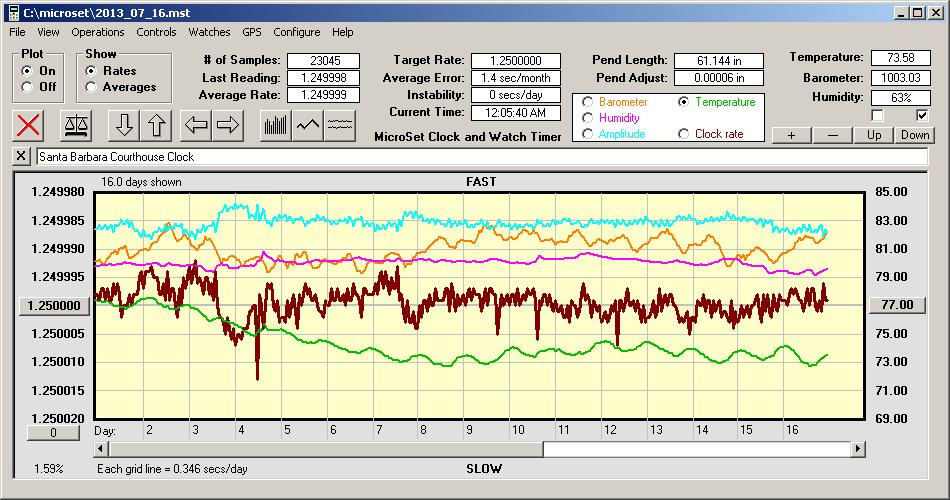Click the up arrow toolbar icon

[x=157, y=125]
